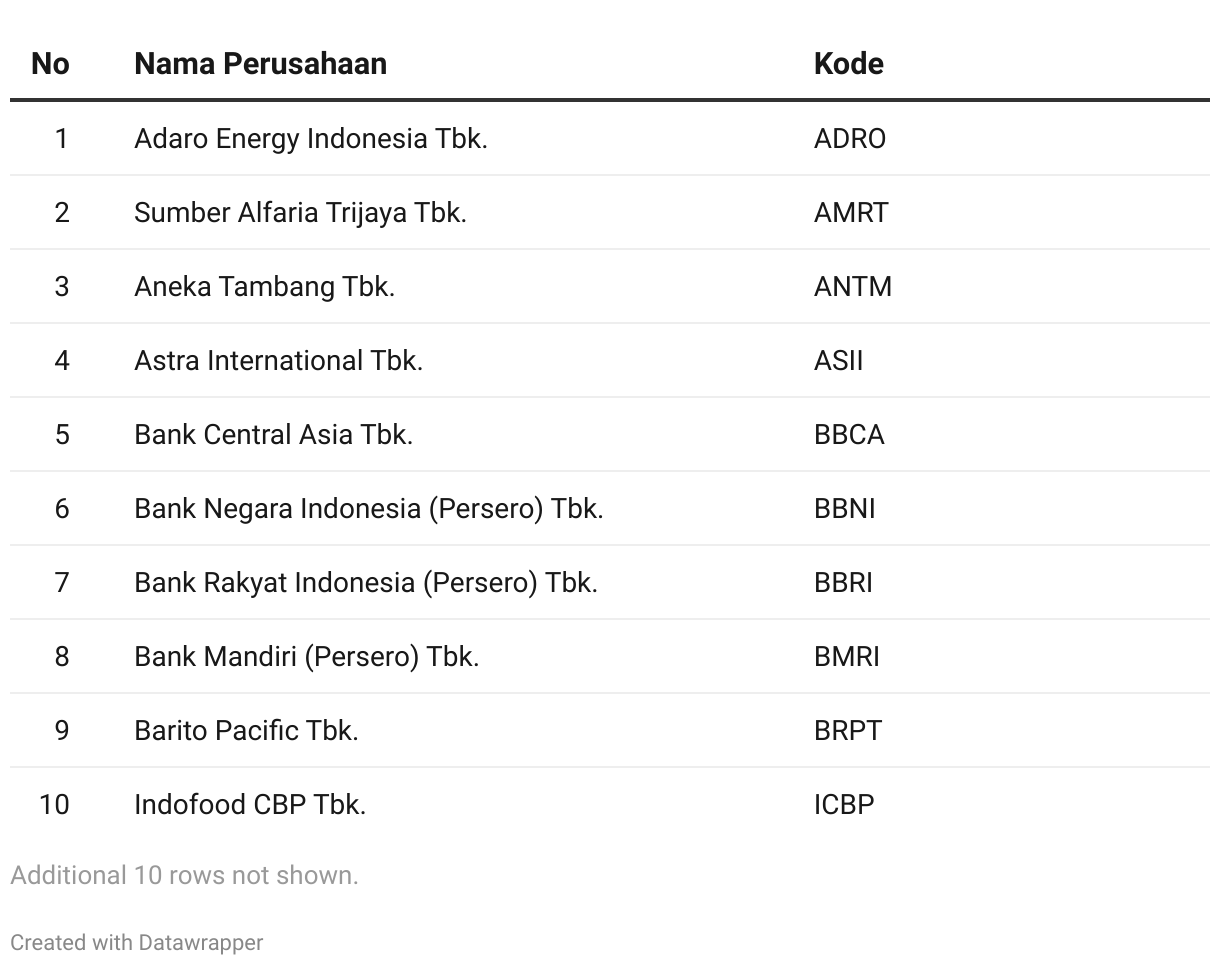Select the Adaro Energy Indonesia Tbk. cell

click(310, 138)
